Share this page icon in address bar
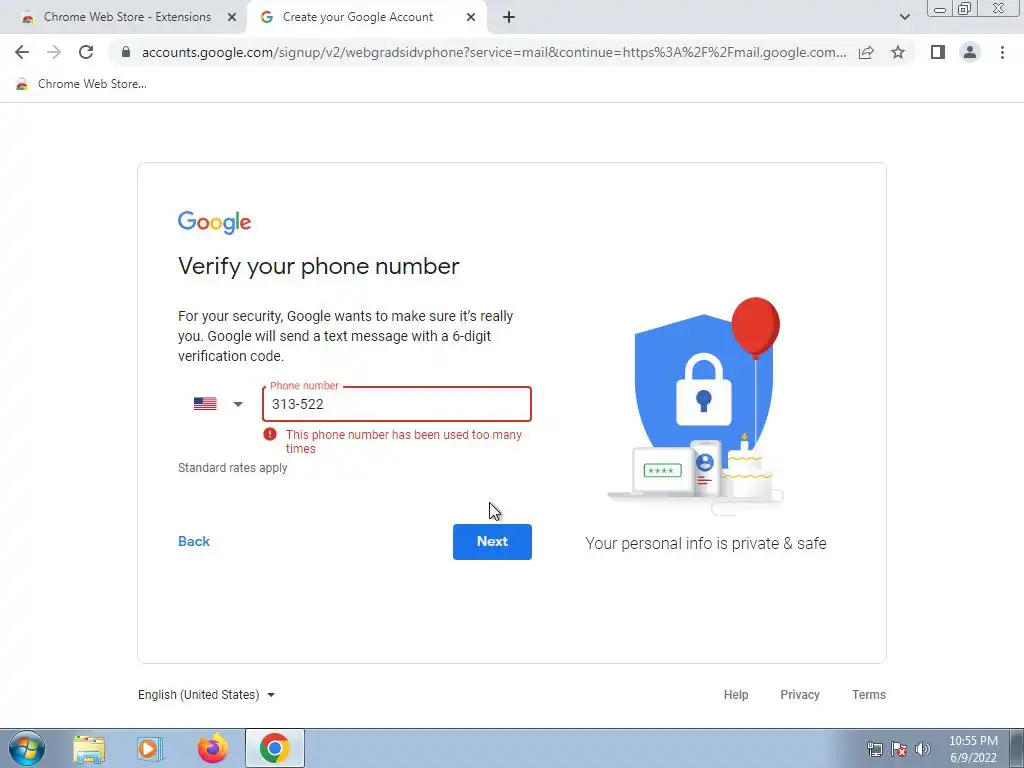Screen dimensions: 1024x768 pos(866,52)
